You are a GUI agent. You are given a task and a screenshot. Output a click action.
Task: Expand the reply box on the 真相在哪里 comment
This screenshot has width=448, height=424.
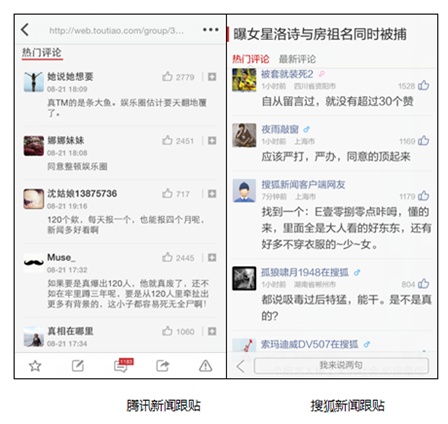tap(212, 331)
